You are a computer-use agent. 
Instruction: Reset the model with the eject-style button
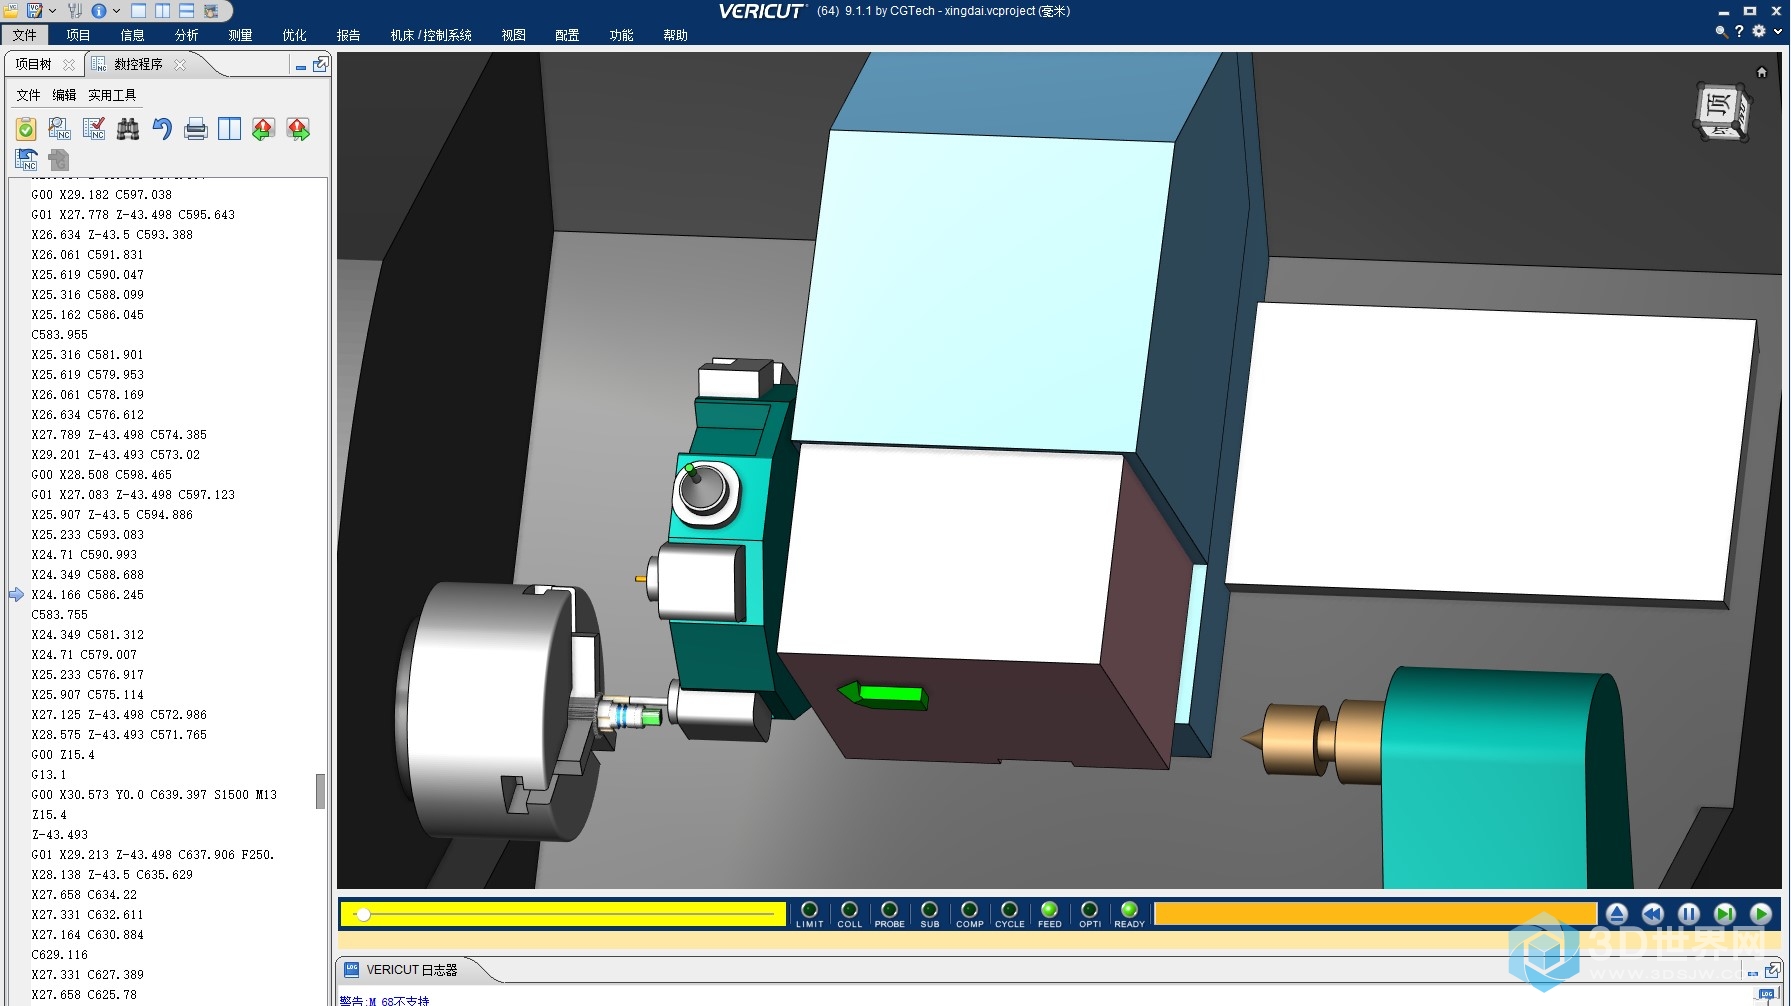(x=1617, y=914)
